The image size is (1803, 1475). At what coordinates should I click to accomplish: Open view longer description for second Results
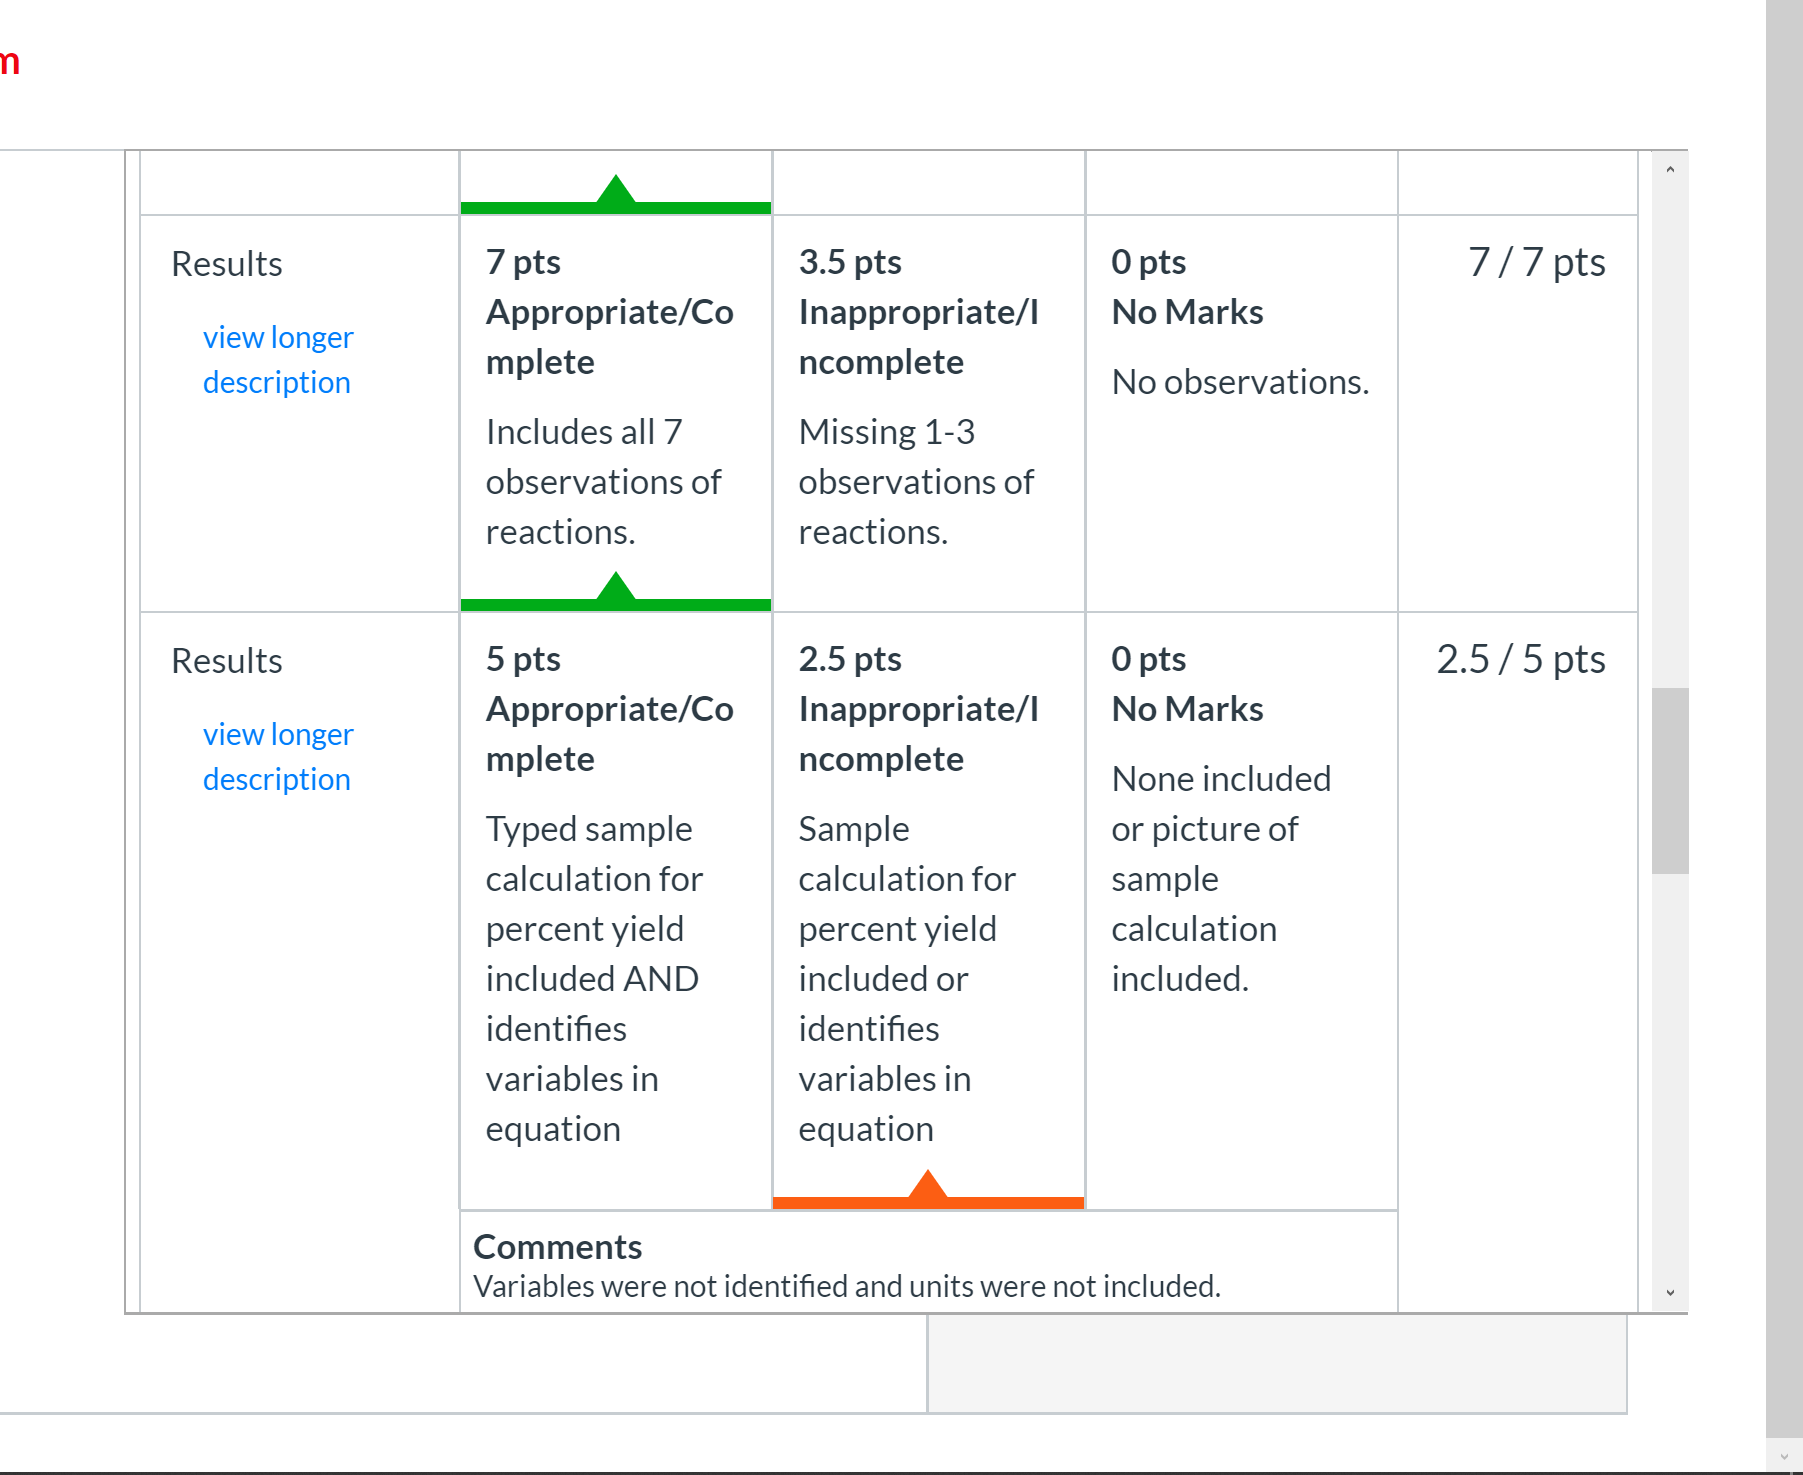[x=277, y=757]
